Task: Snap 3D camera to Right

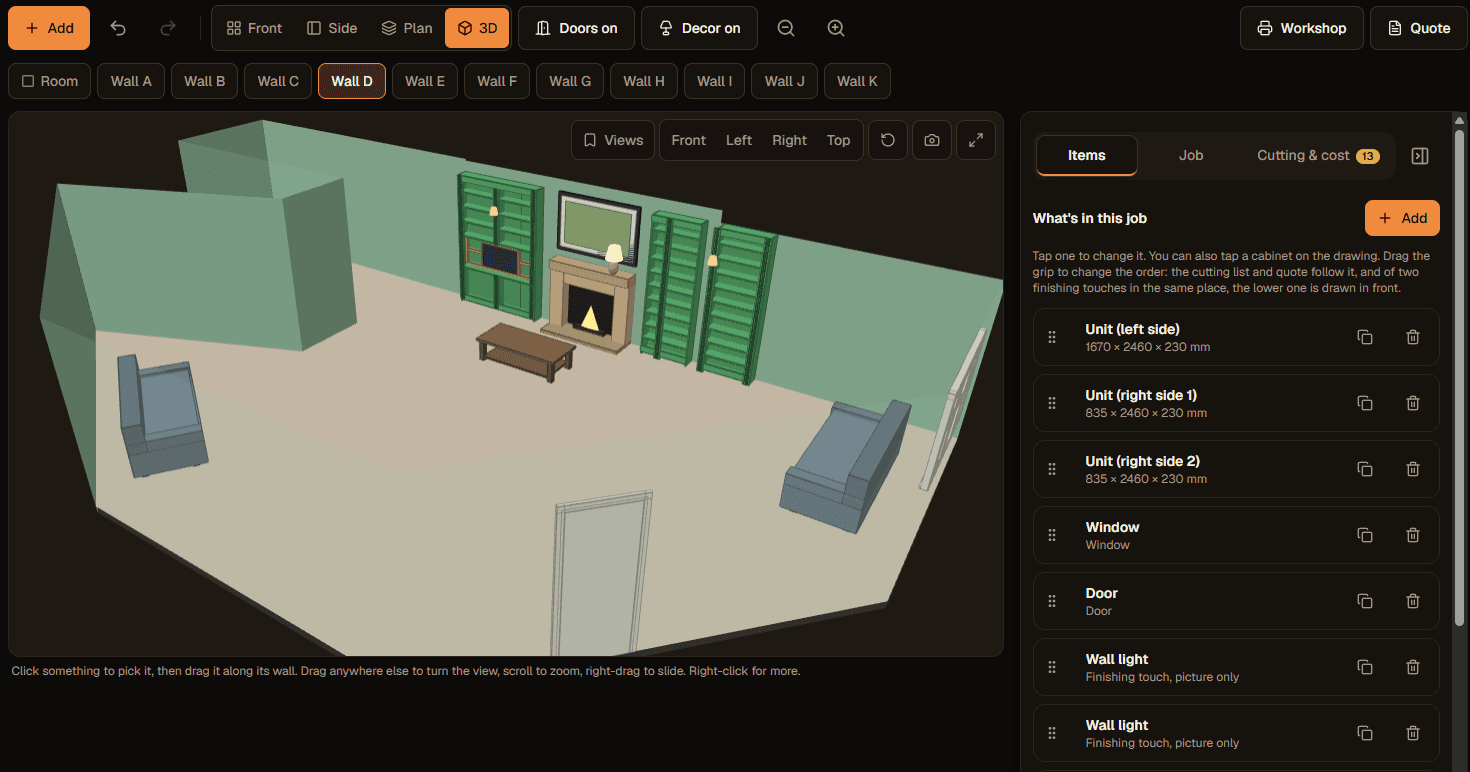Action: 789,140
